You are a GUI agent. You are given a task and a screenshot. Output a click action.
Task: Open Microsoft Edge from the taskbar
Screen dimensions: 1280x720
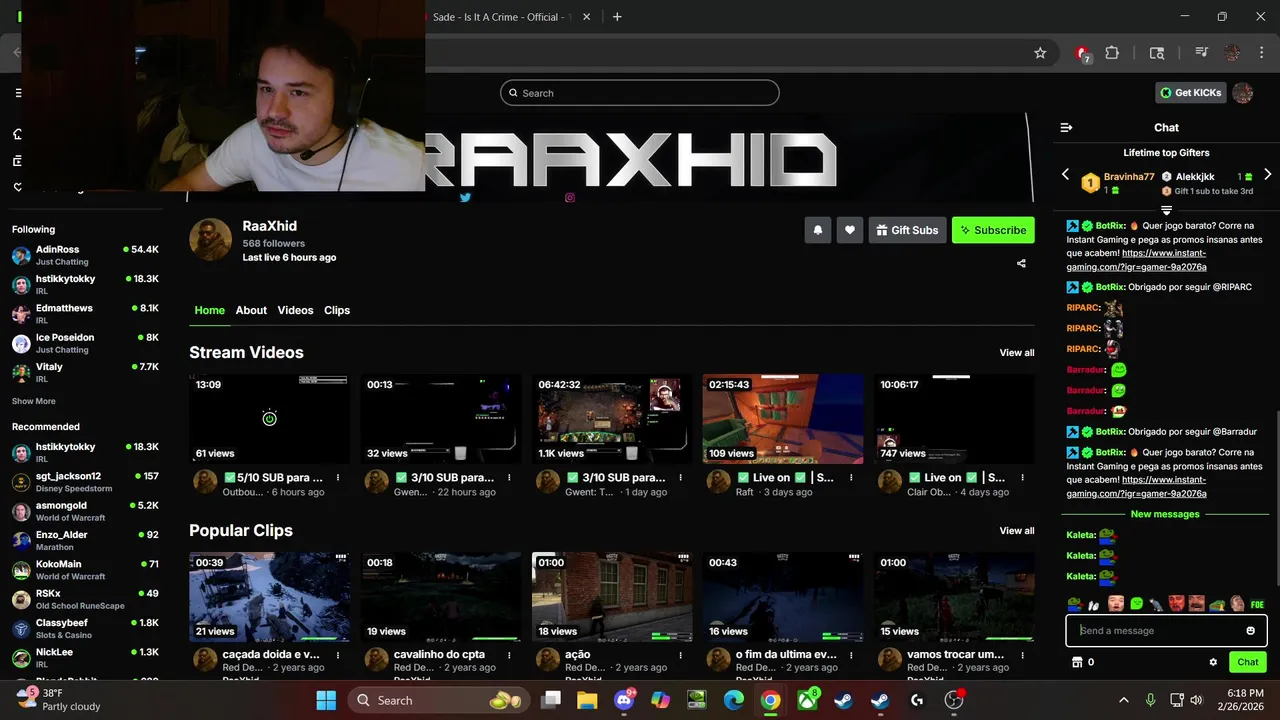734,700
